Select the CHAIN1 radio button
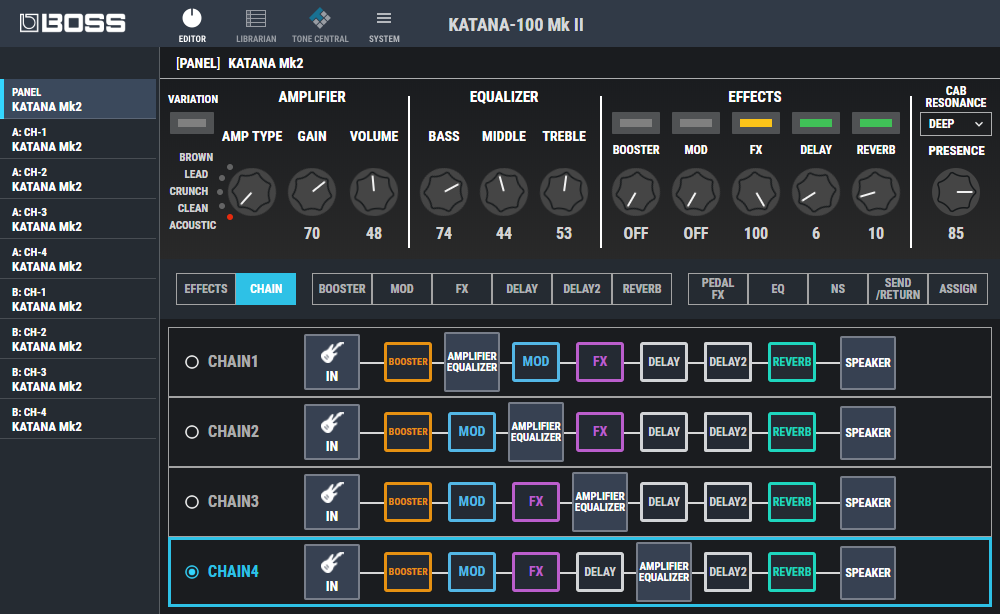The width and height of the screenshot is (1000, 614). 191,362
